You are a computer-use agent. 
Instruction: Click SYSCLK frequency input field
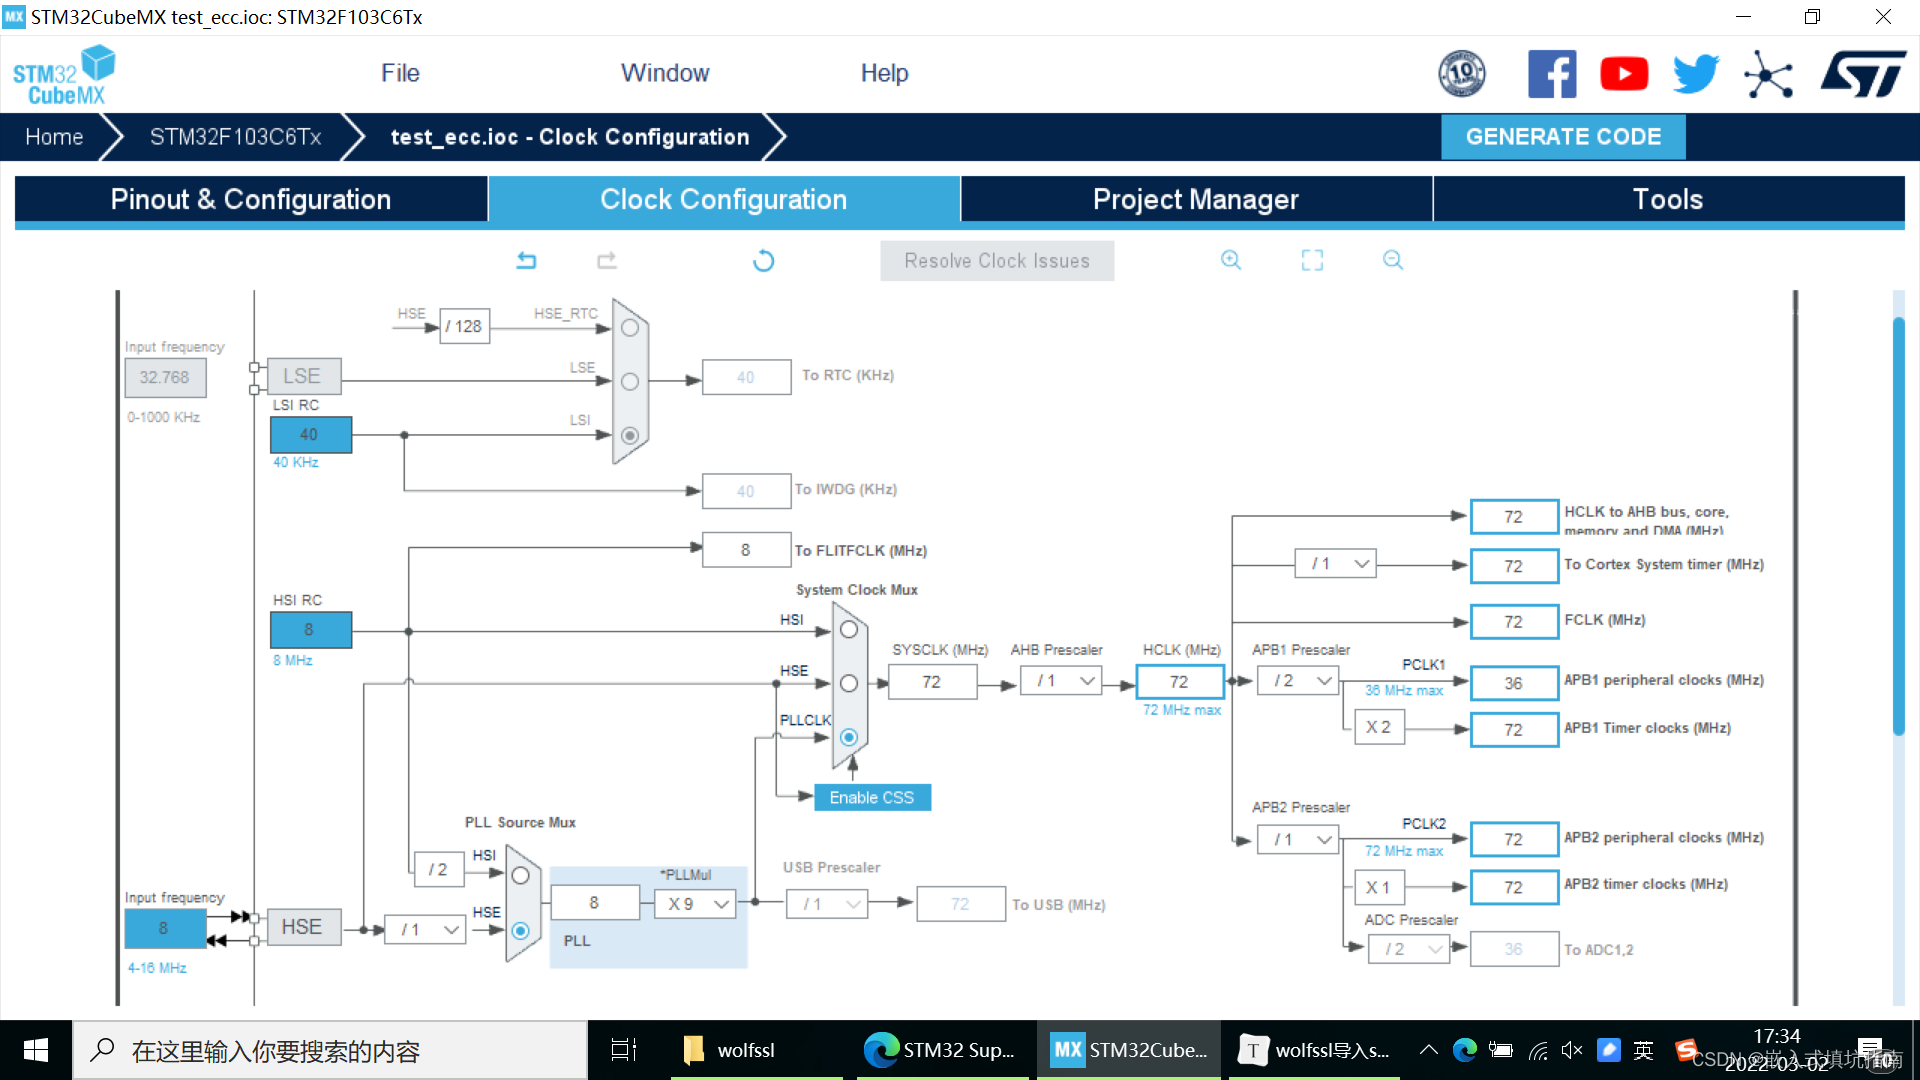[936, 682]
